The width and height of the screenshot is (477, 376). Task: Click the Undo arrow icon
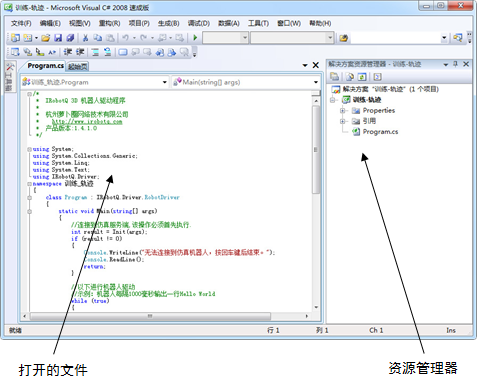(125, 38)
